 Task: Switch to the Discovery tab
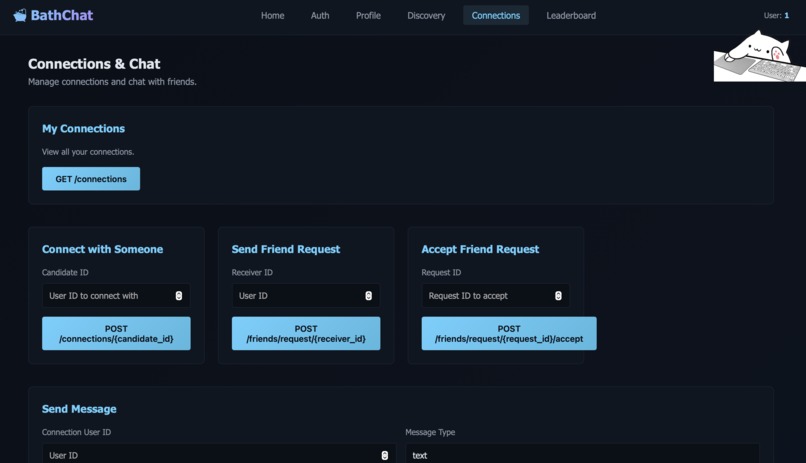[426, 15]
